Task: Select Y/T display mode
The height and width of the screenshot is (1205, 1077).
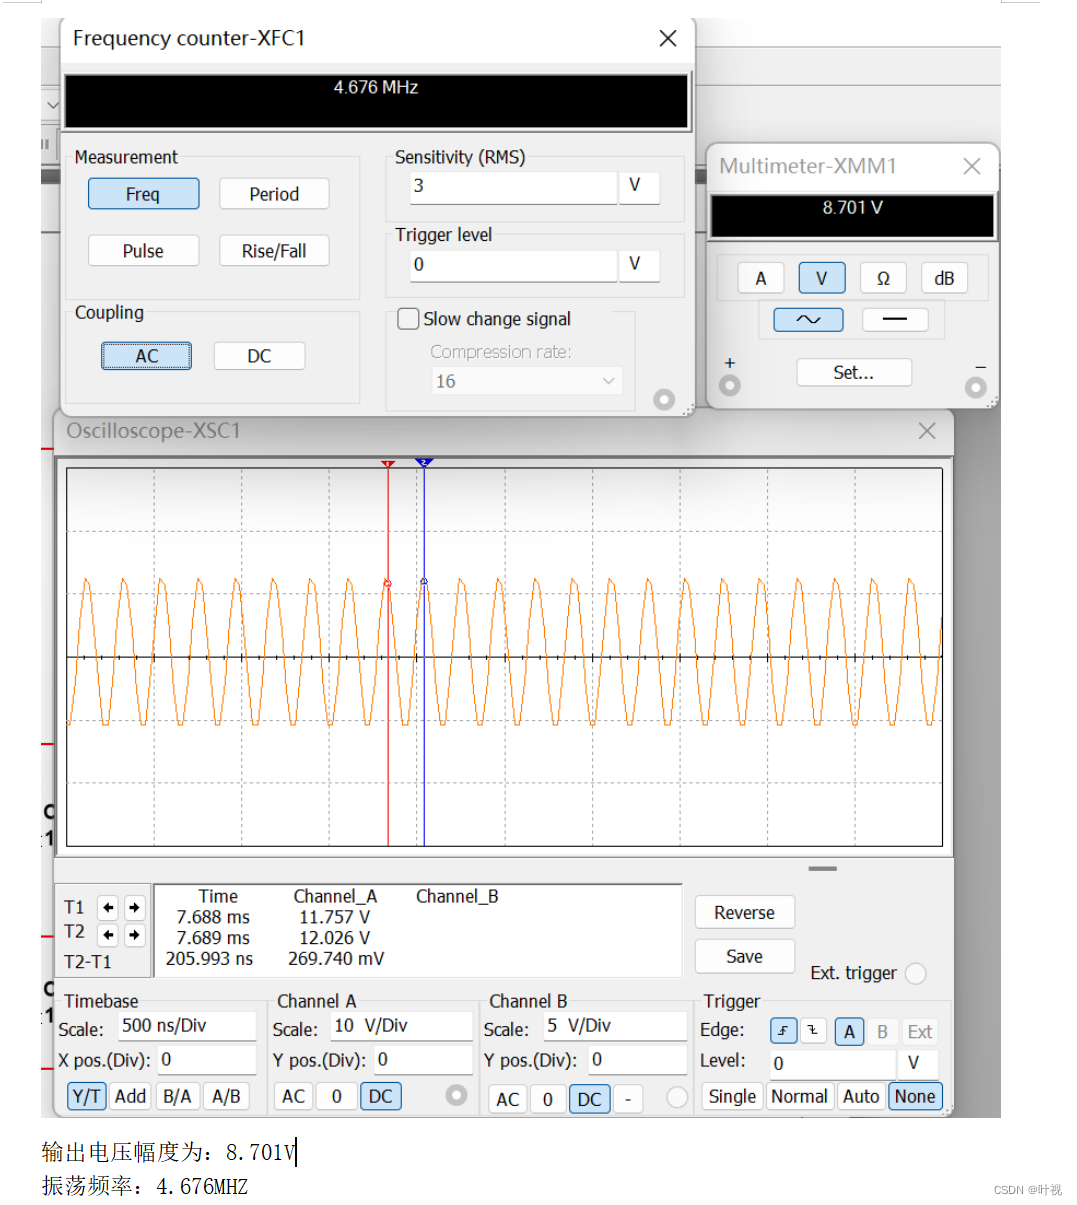Action: [87, 1097]
